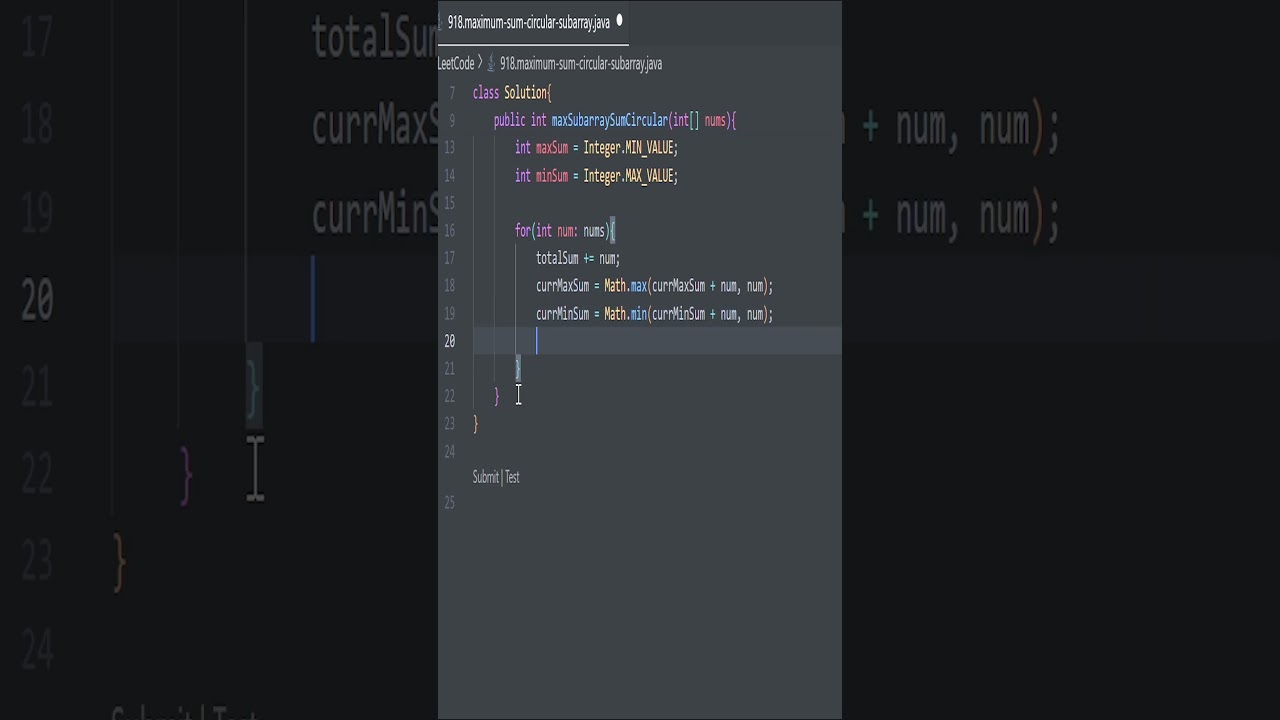Click line number 7 in the gutter
This screenshot has height=720, width=1280.
coord(451,93)
